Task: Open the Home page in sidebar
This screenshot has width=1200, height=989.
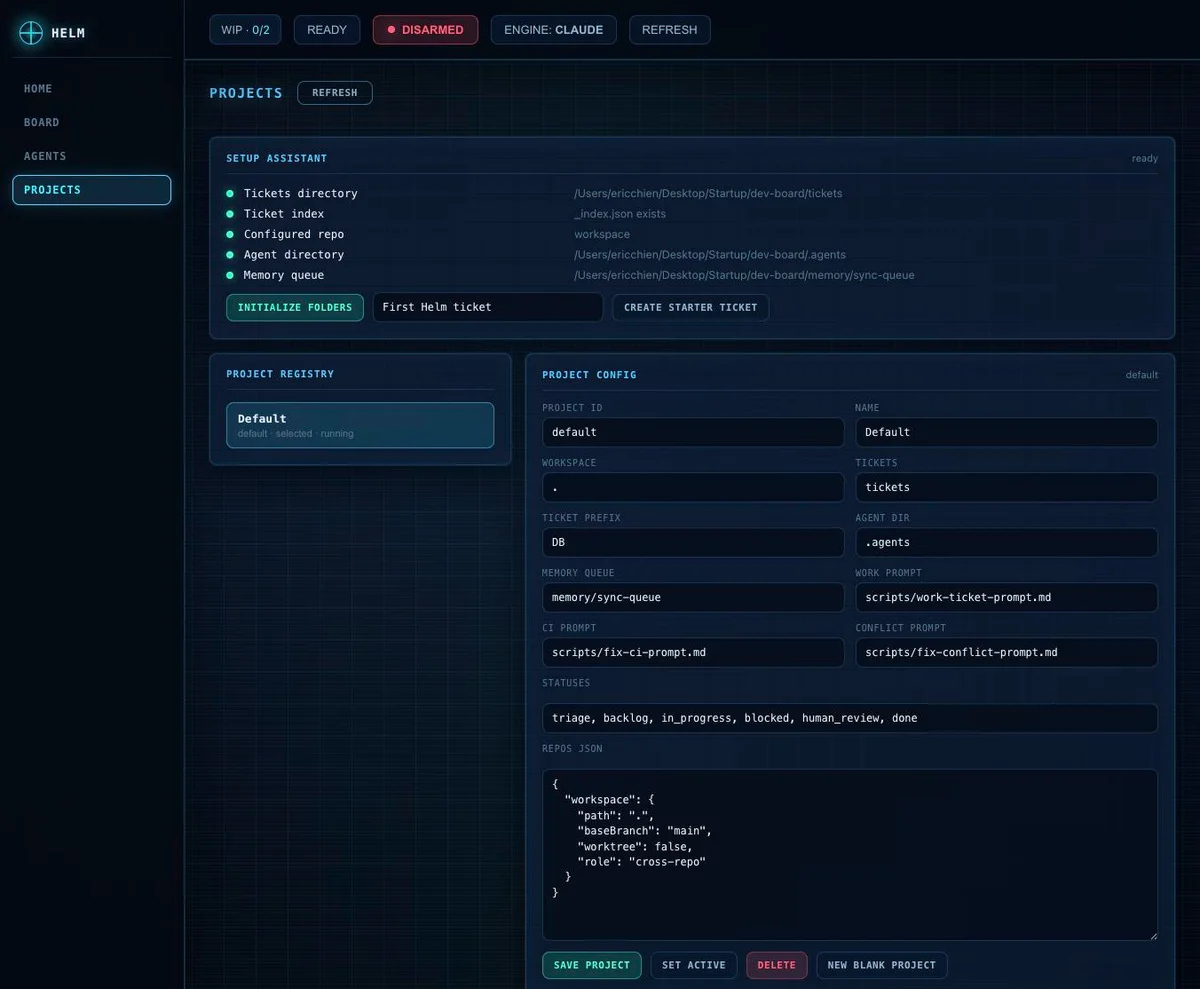Action: pyautogui.click(x=92, y=89)
